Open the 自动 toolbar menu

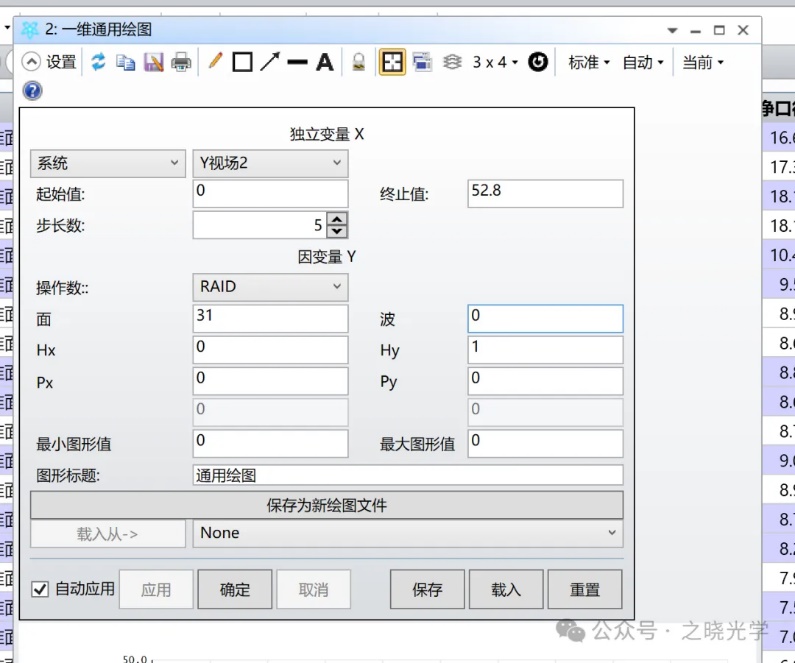(642, 62)
